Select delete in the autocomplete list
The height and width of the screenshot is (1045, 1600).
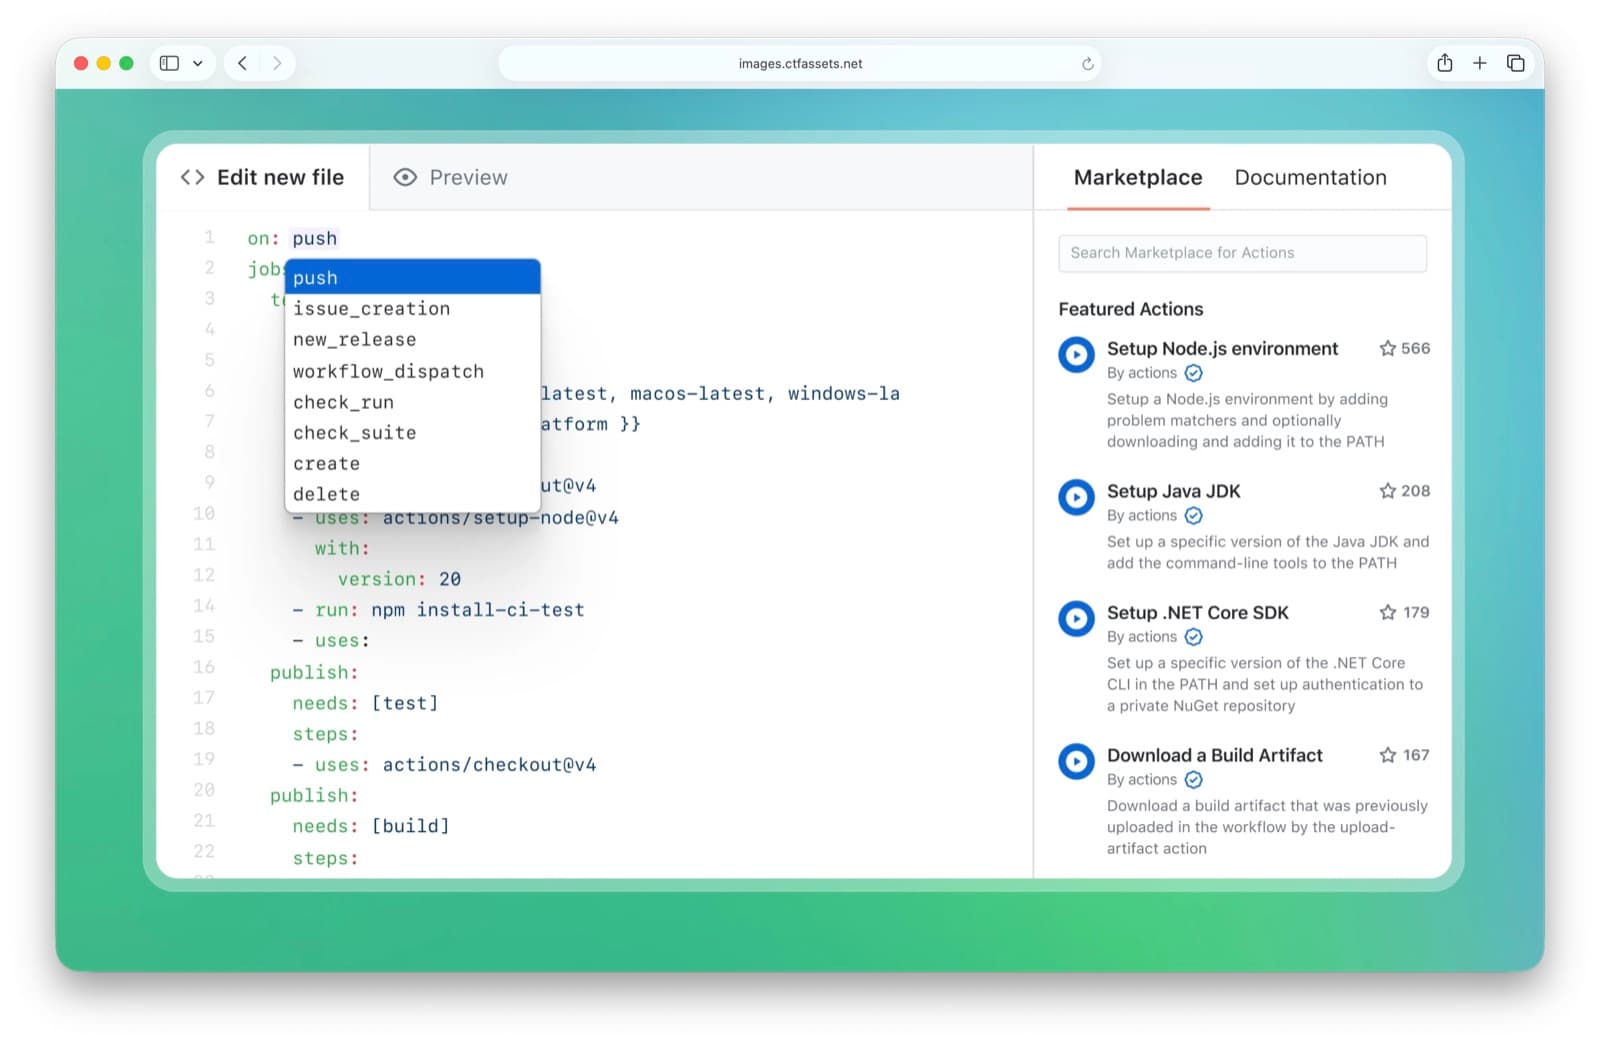pyautogui.click(x=413, y=494)
